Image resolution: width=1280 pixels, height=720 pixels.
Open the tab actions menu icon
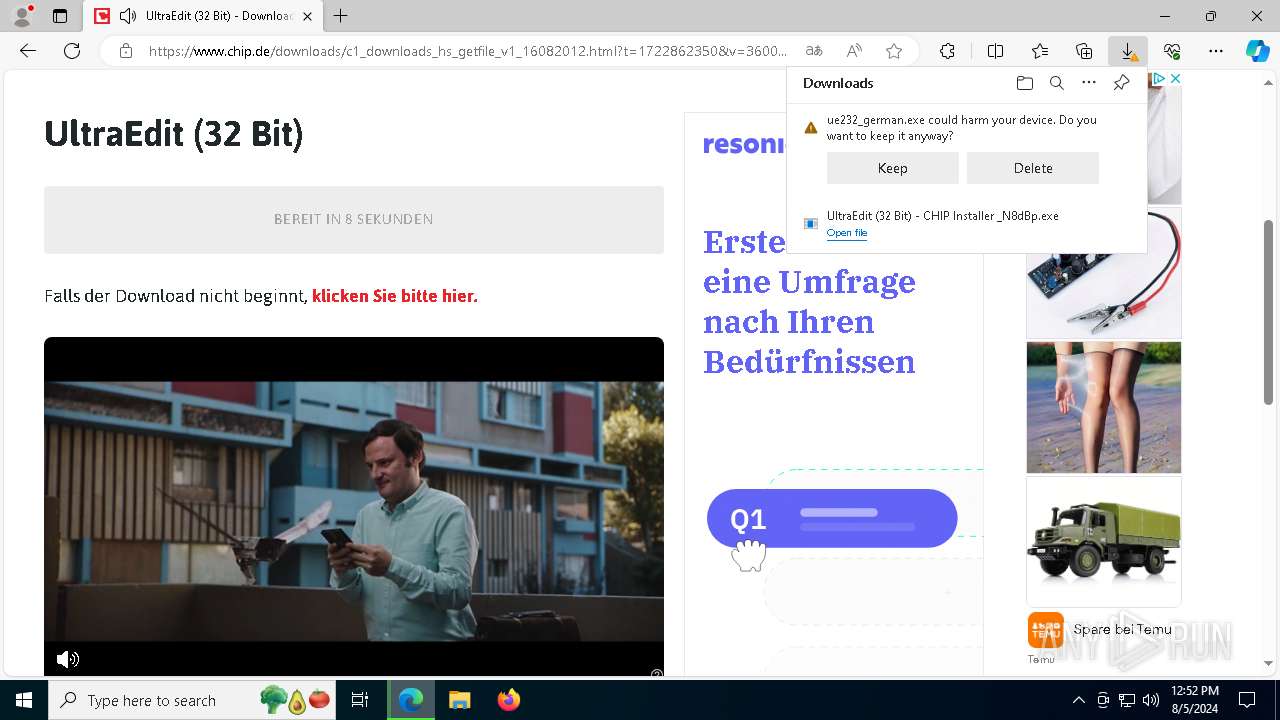click(60, 16)
